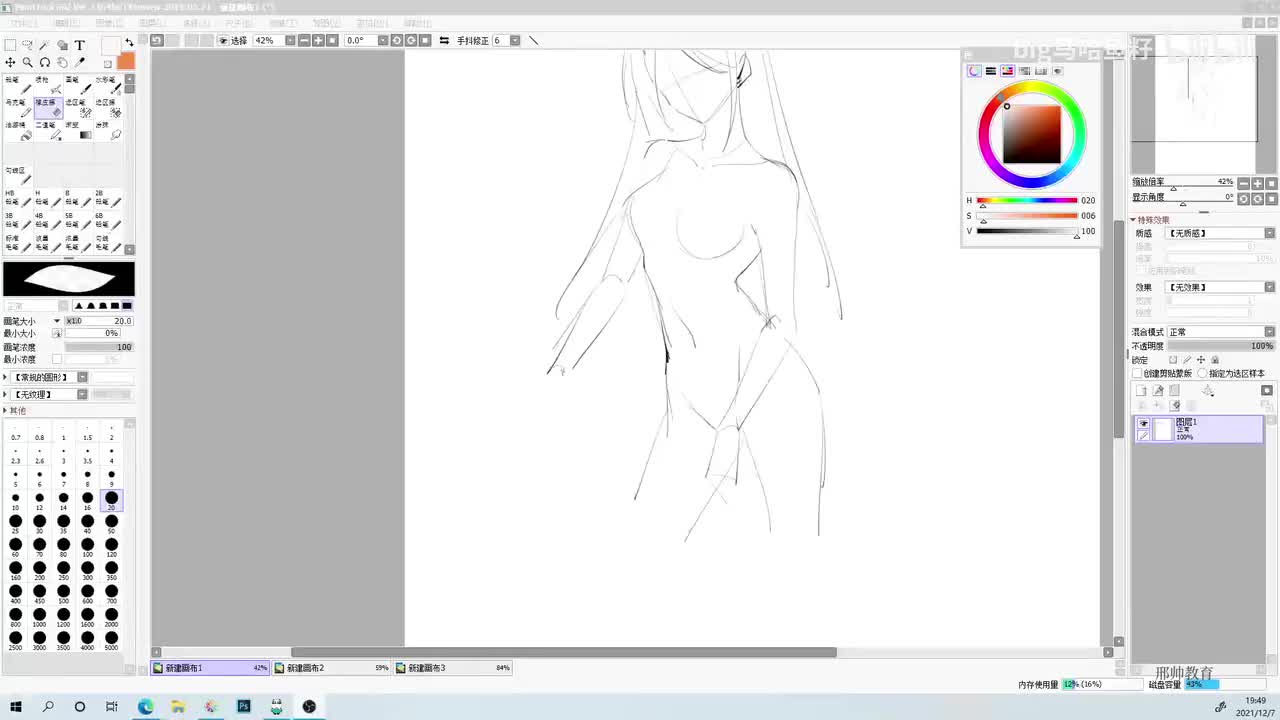The image size is (1280, 720).
Task: Open Photoshop from the taskbar
Action: point(243,706)
